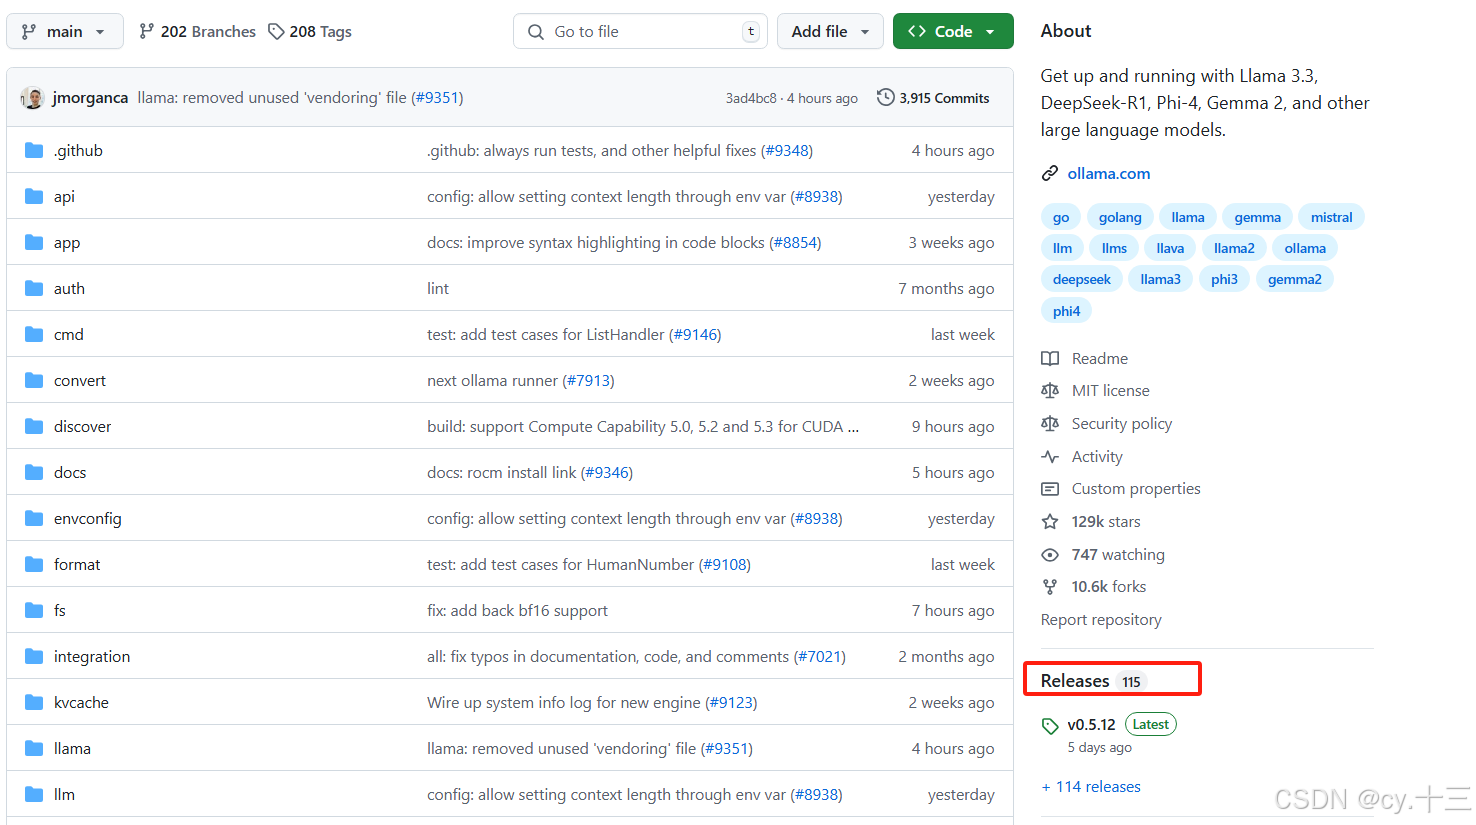The image size is (1476, 825).
Task: Open the green Code dropdown button
Action: (x=953, y=31)
